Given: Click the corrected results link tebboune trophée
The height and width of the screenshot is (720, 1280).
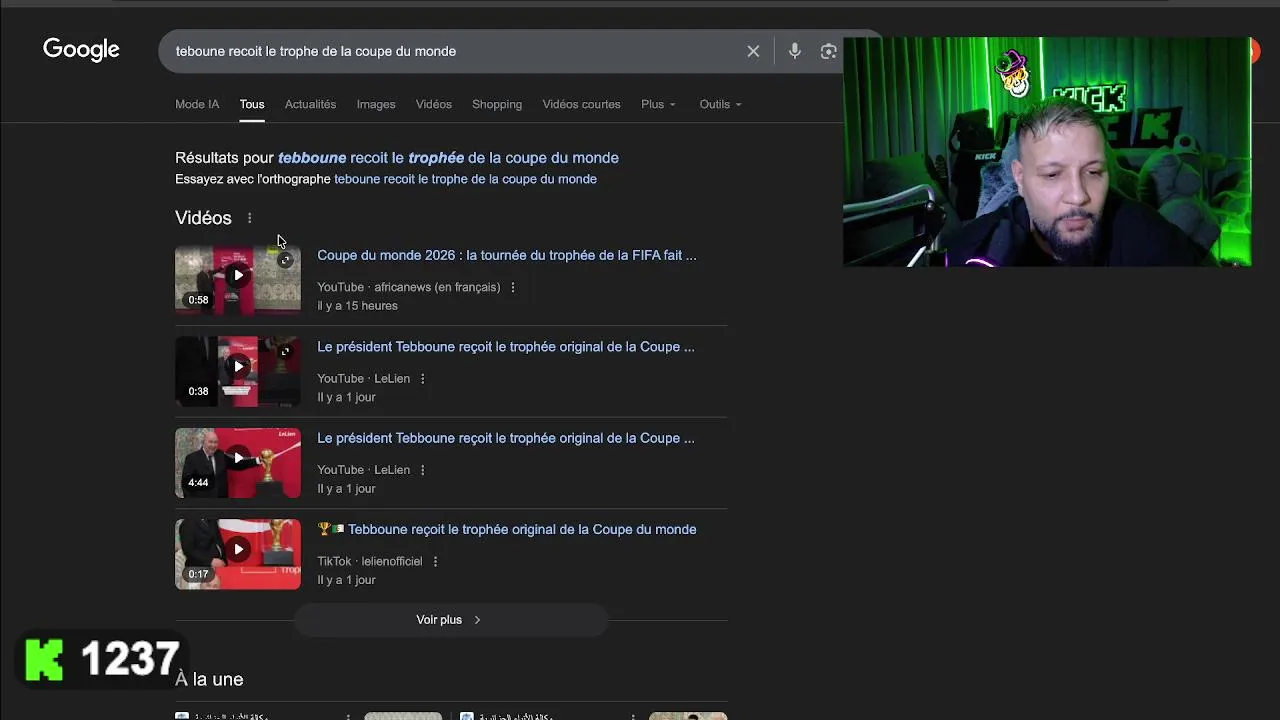Looking at the screenshot, I should (x=448, y=158).
